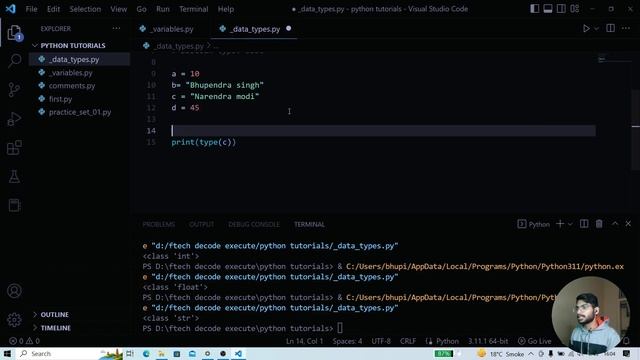Change line ending via CRLF
This screenshot has height=360, width=640.
[x=408, y=341]
